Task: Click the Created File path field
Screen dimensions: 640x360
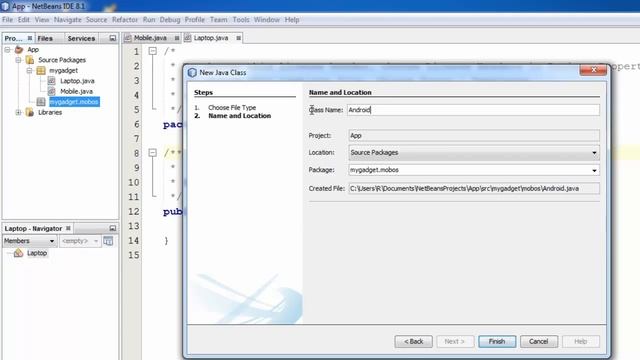Action: (473, 189)
